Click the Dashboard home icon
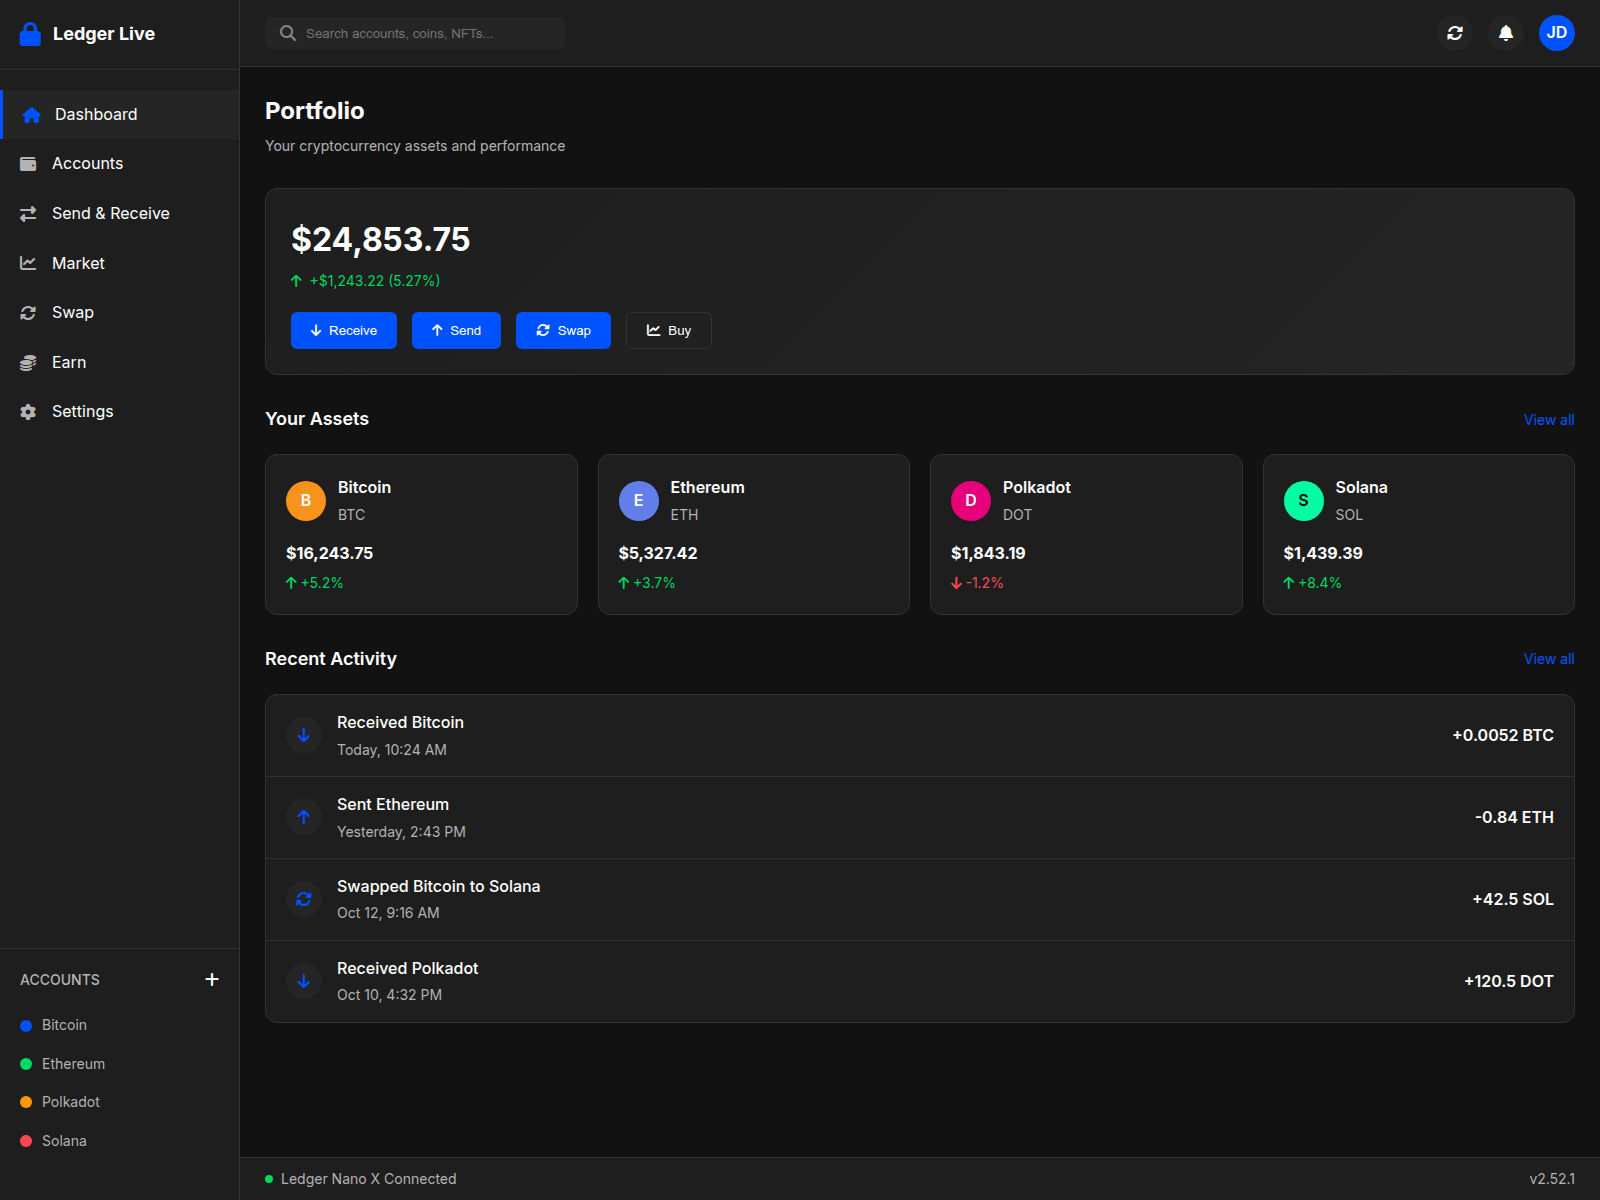1600x1200 pixels. point(31,115)
